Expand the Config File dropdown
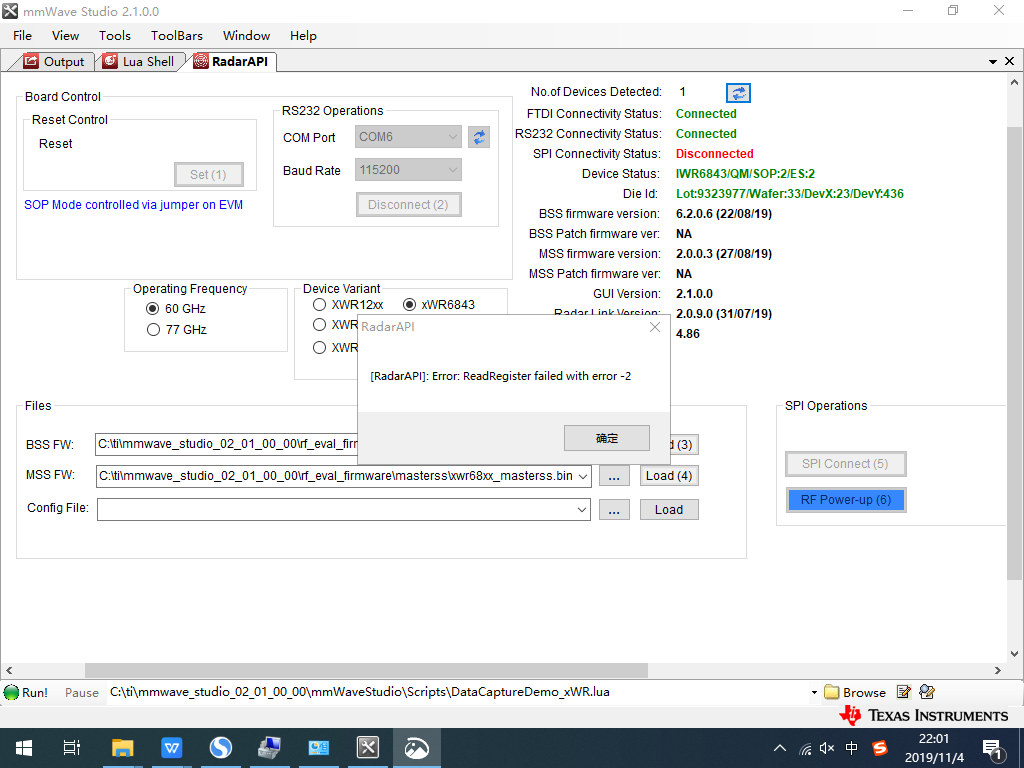 [582, 510]
